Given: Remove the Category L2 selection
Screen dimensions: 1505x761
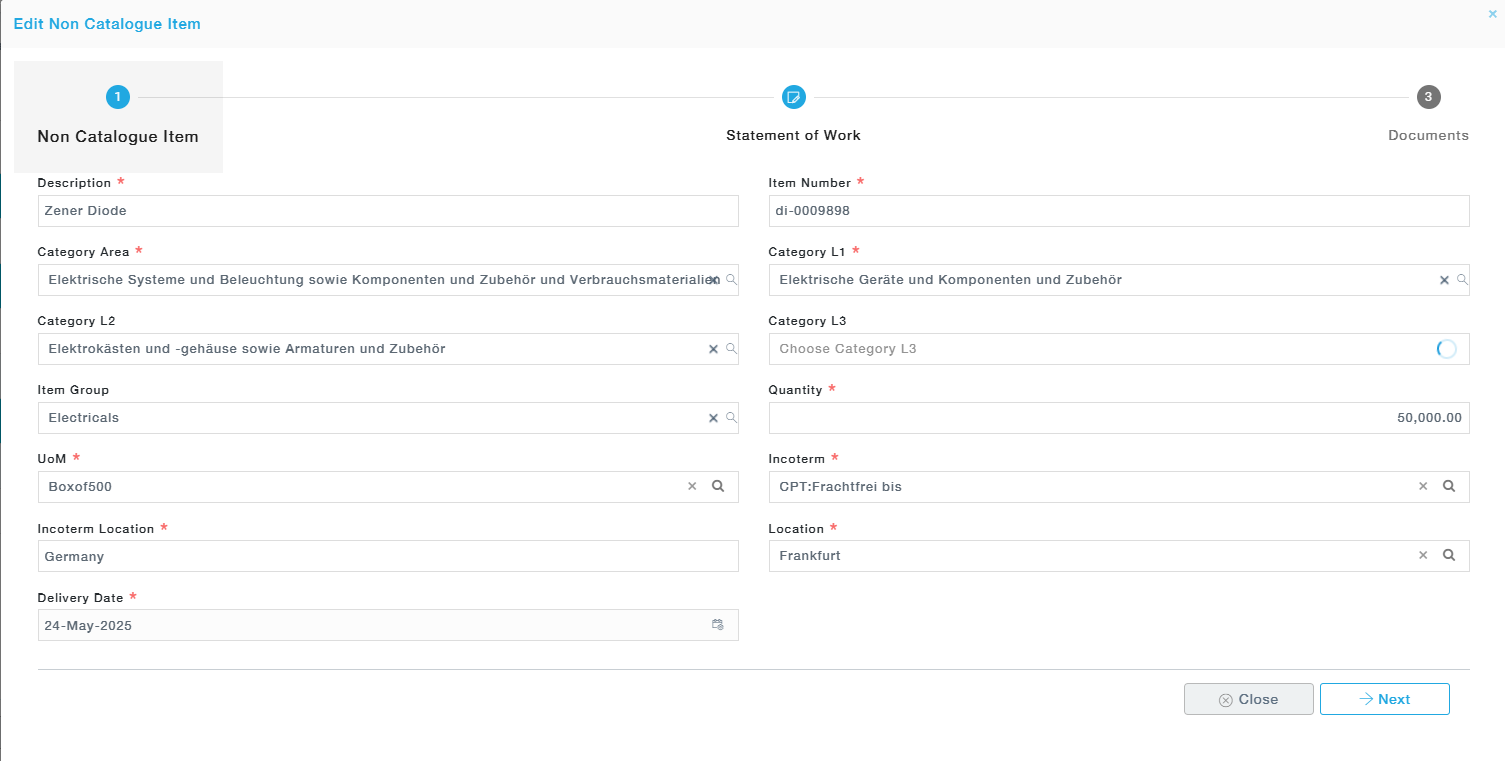Looking at the screenshot, I should point(713,349).
